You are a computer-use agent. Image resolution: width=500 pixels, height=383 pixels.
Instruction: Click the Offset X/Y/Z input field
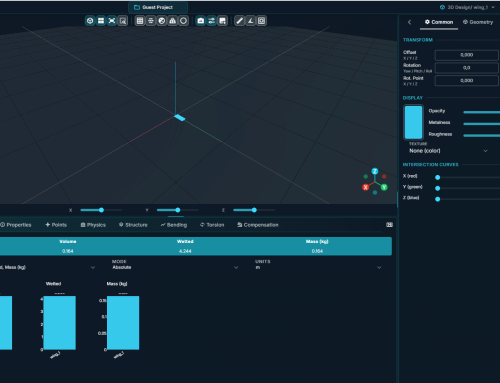(x=466, y=55)
